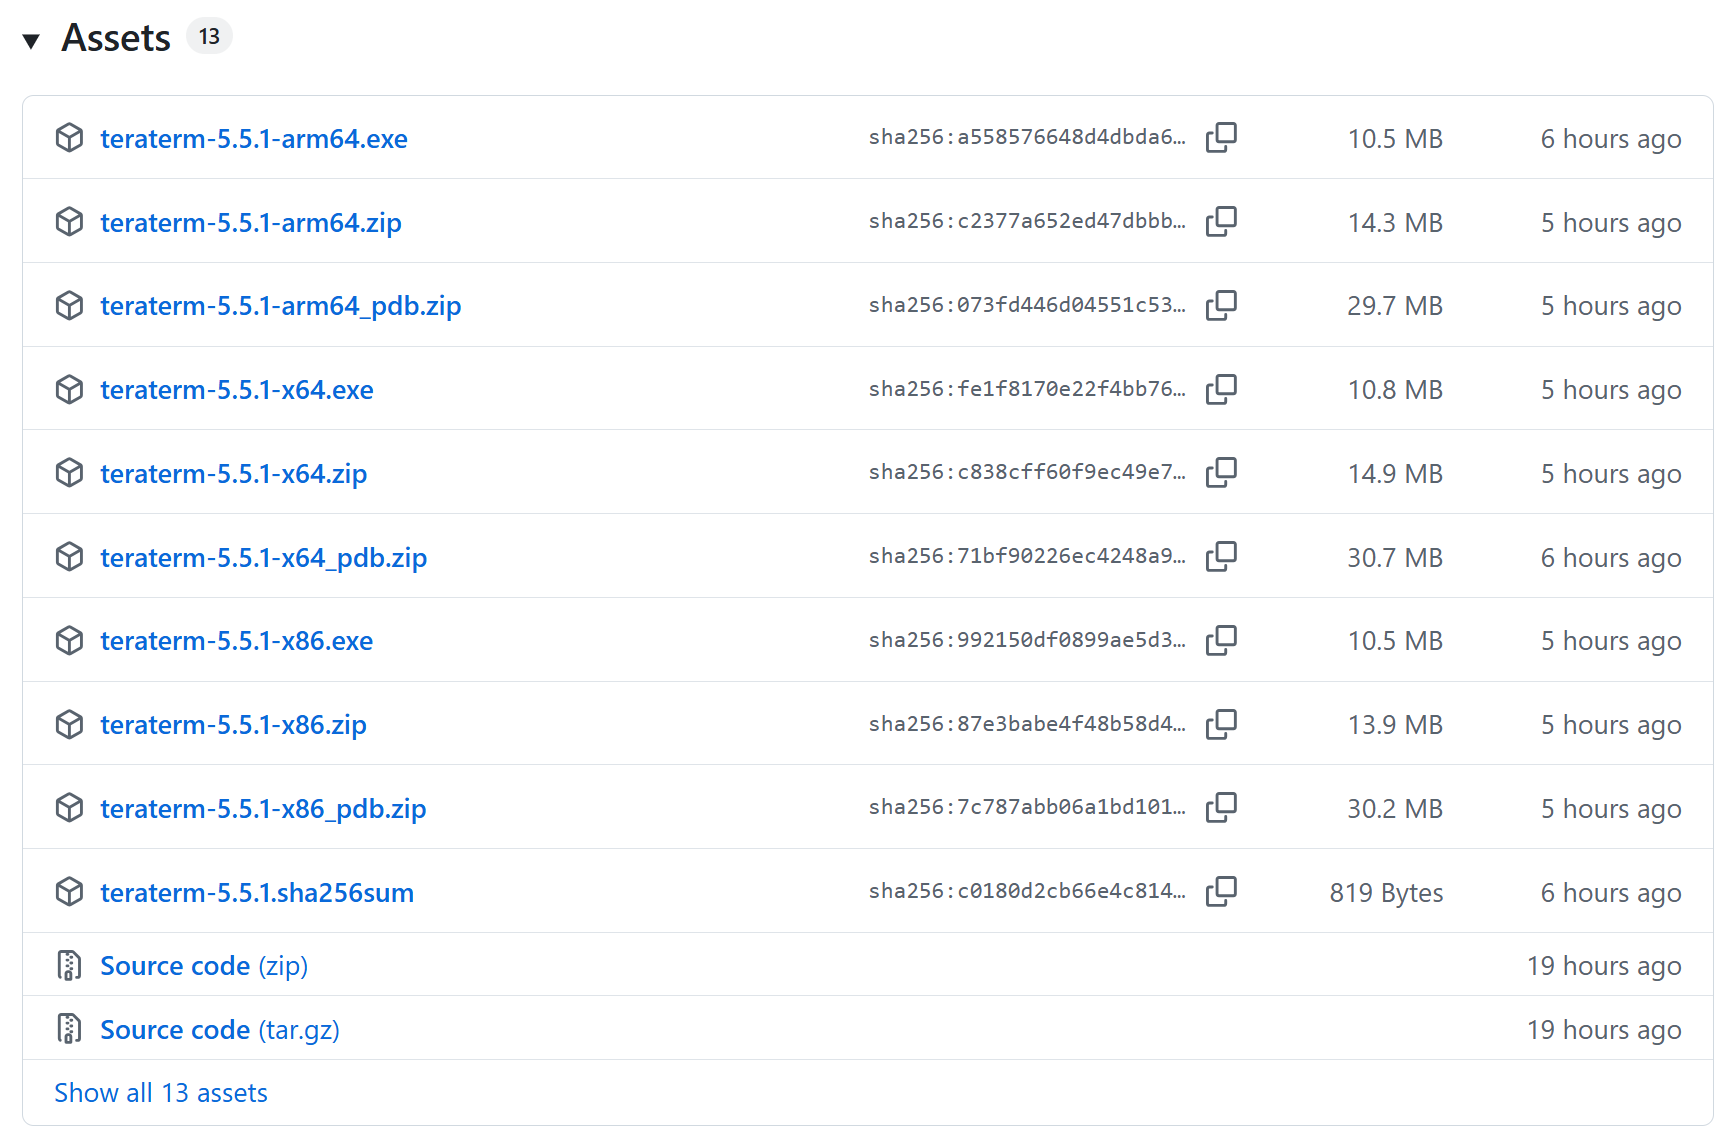Click package icon beside teraterm-5.5.1-x64.zip
Screen dimensions: 1728x1131
(x=69, y=473)
